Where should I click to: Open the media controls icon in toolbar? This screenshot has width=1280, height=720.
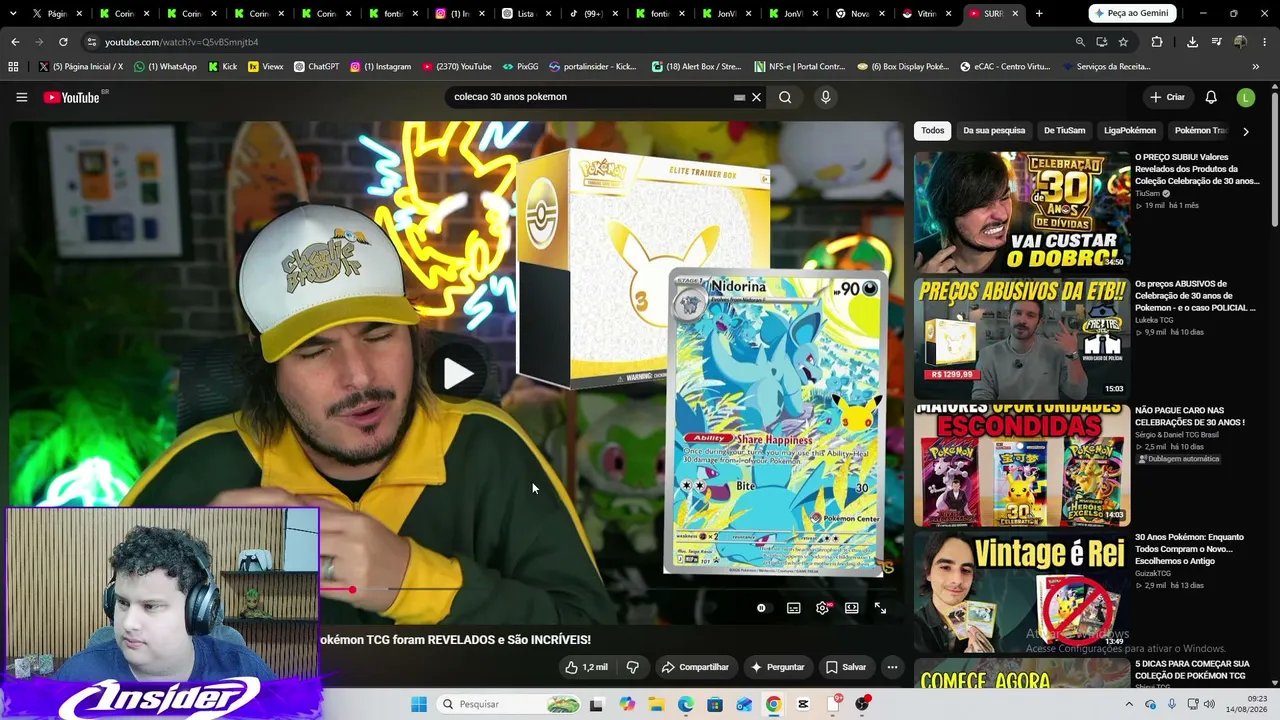coord(1216,42)
